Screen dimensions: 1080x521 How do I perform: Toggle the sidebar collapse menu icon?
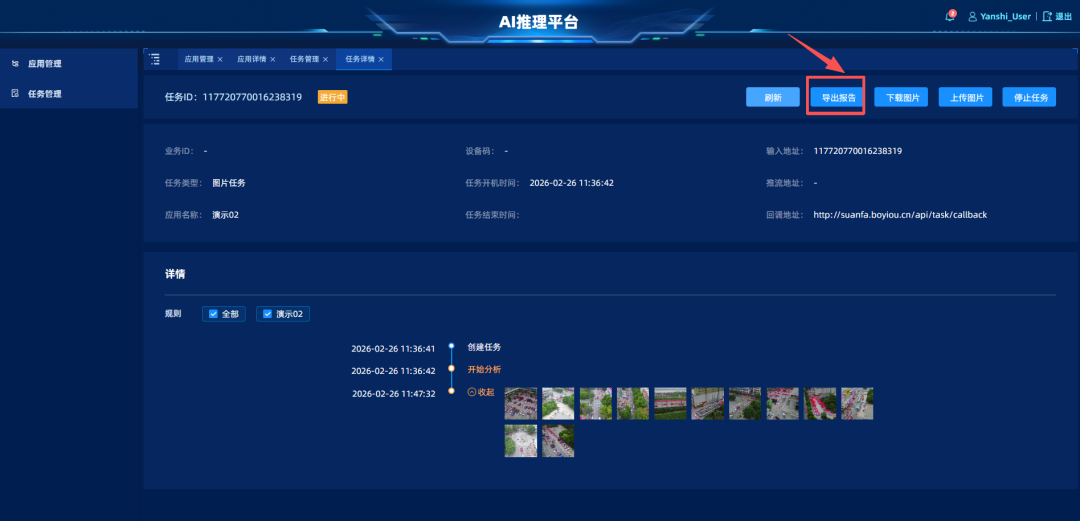tap(154, 59)
